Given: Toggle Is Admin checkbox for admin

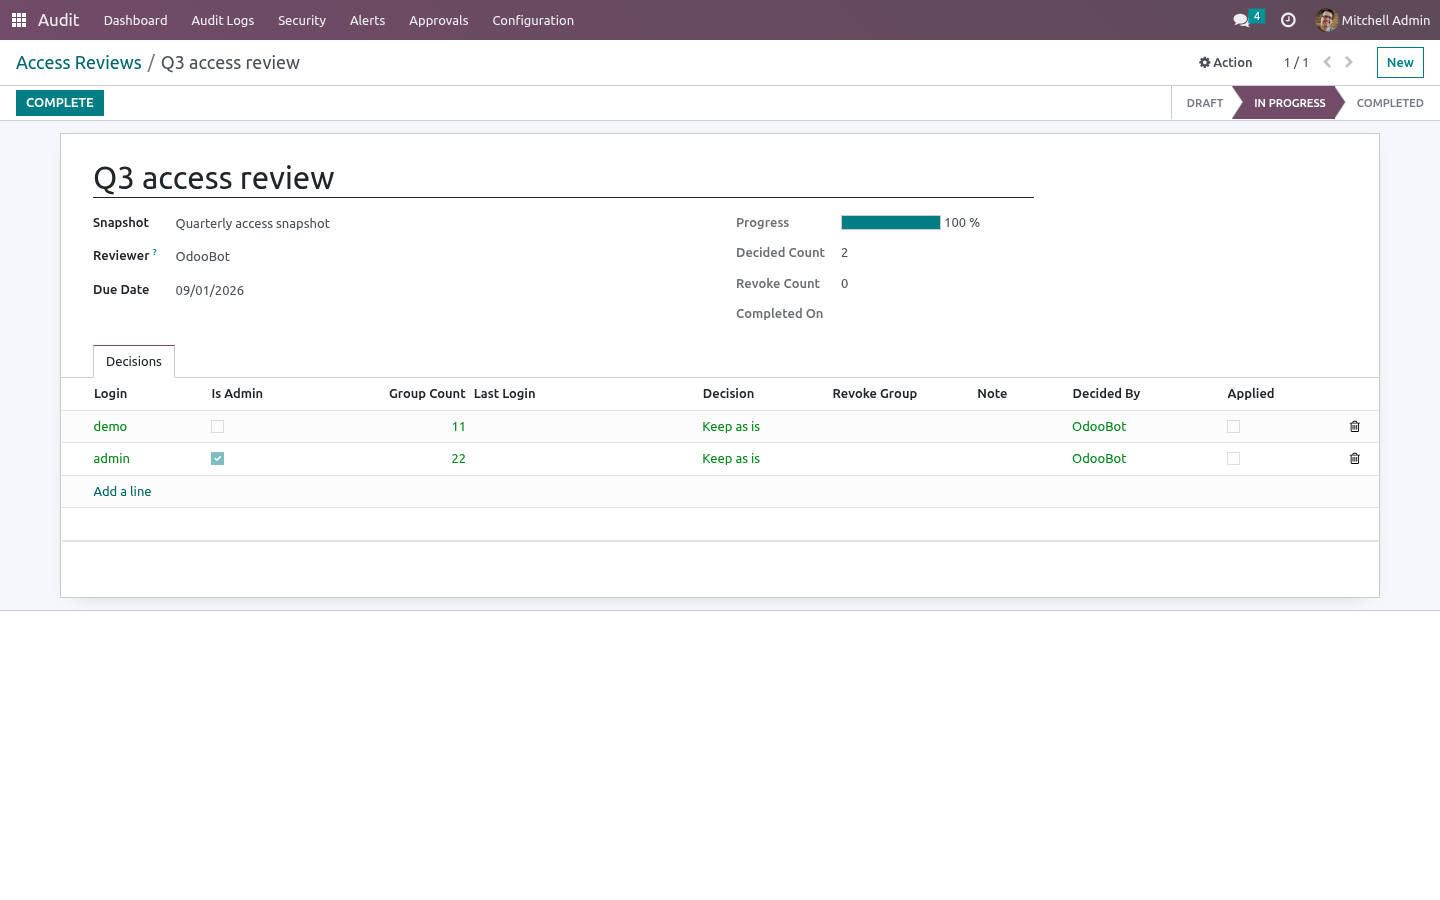Looking at the screenshot, I should (x=217, y=459).
